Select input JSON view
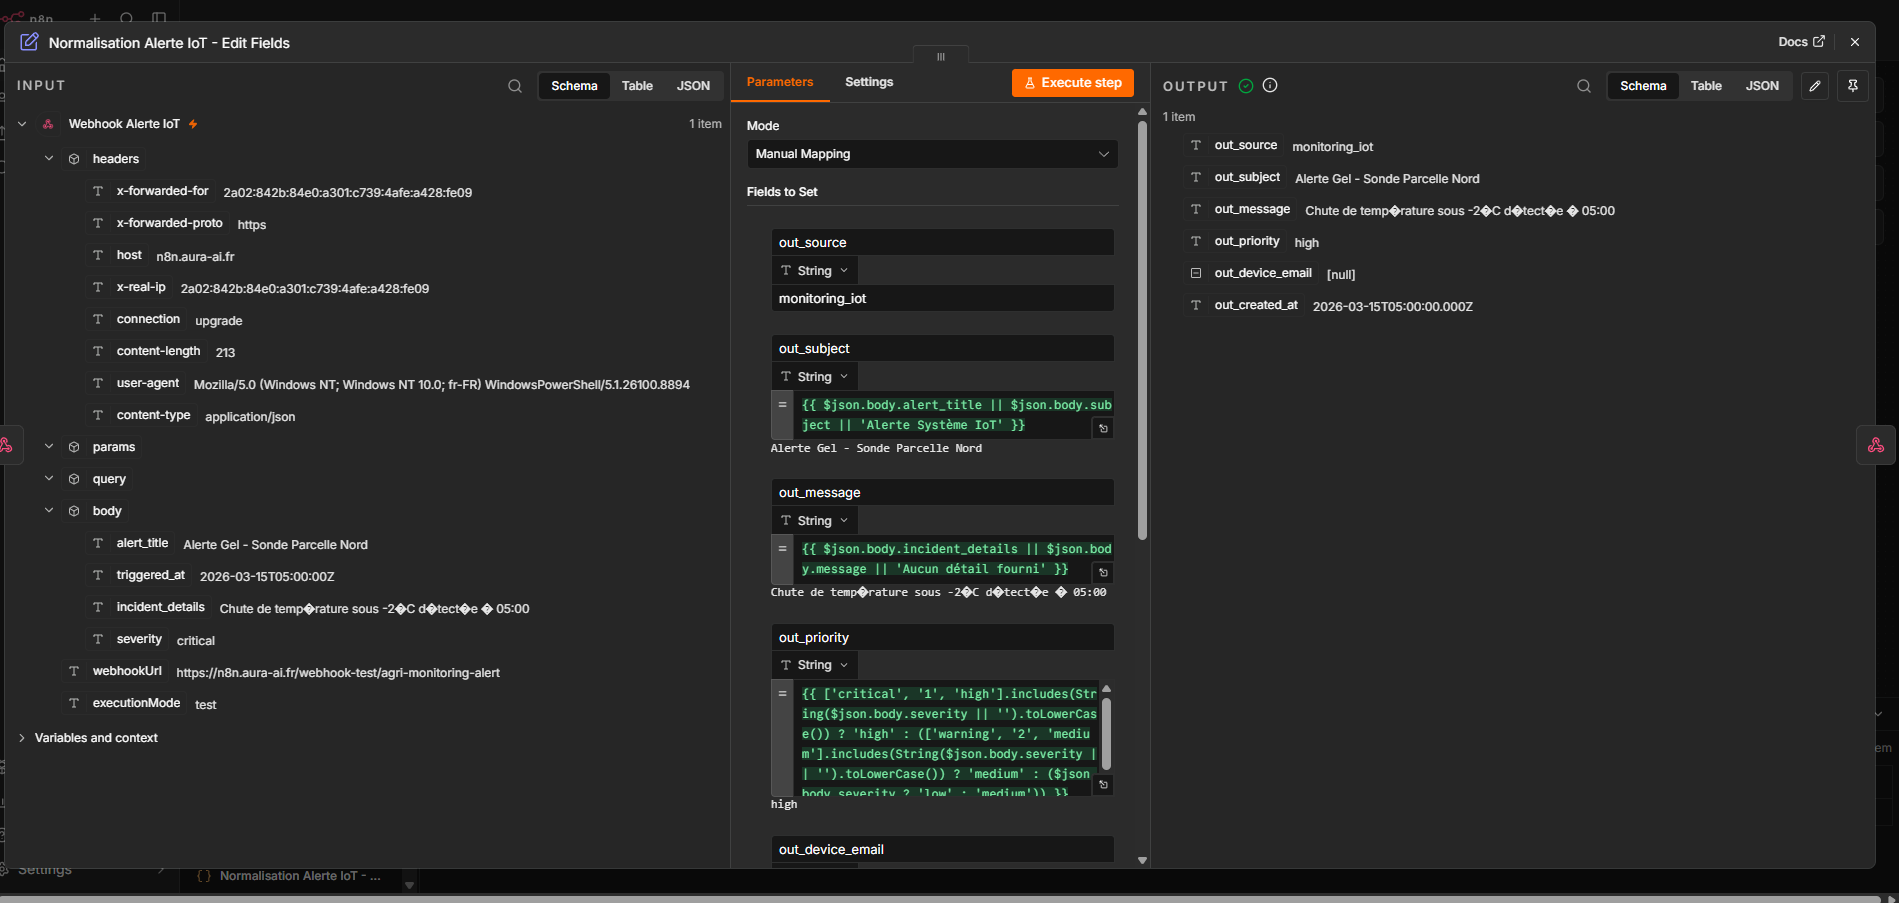This screenshot has height=903, width=1899. 693,86
